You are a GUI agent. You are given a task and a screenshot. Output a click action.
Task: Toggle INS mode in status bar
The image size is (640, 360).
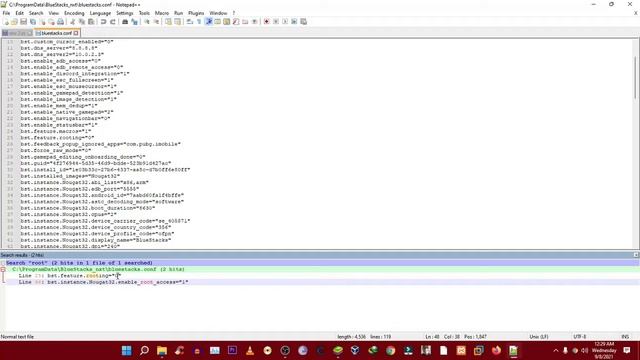[625, 337]
